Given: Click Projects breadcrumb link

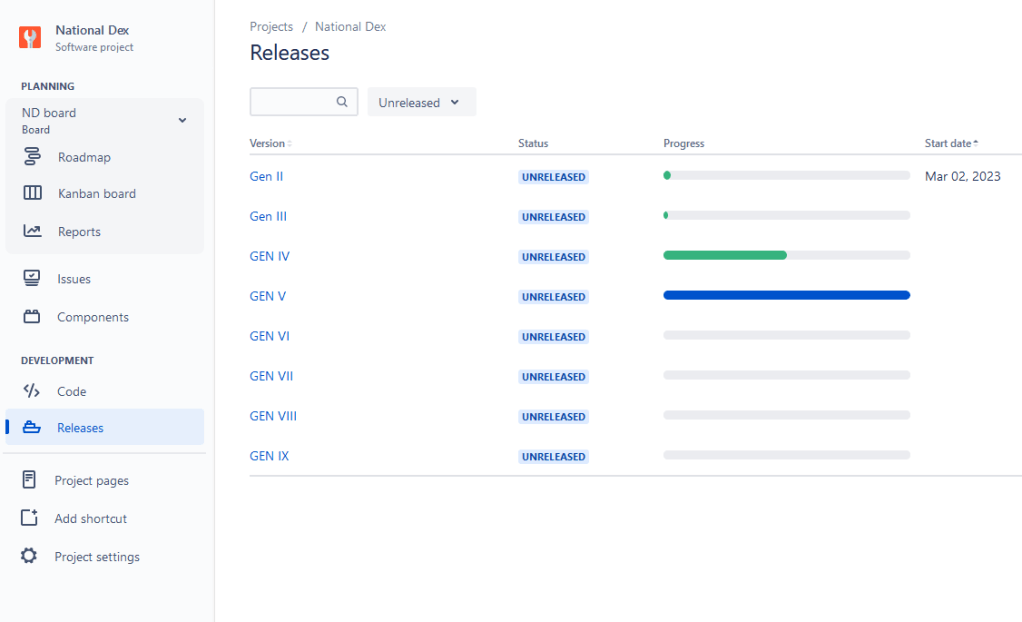Looking at the screenshot, I should pos(271,27).
